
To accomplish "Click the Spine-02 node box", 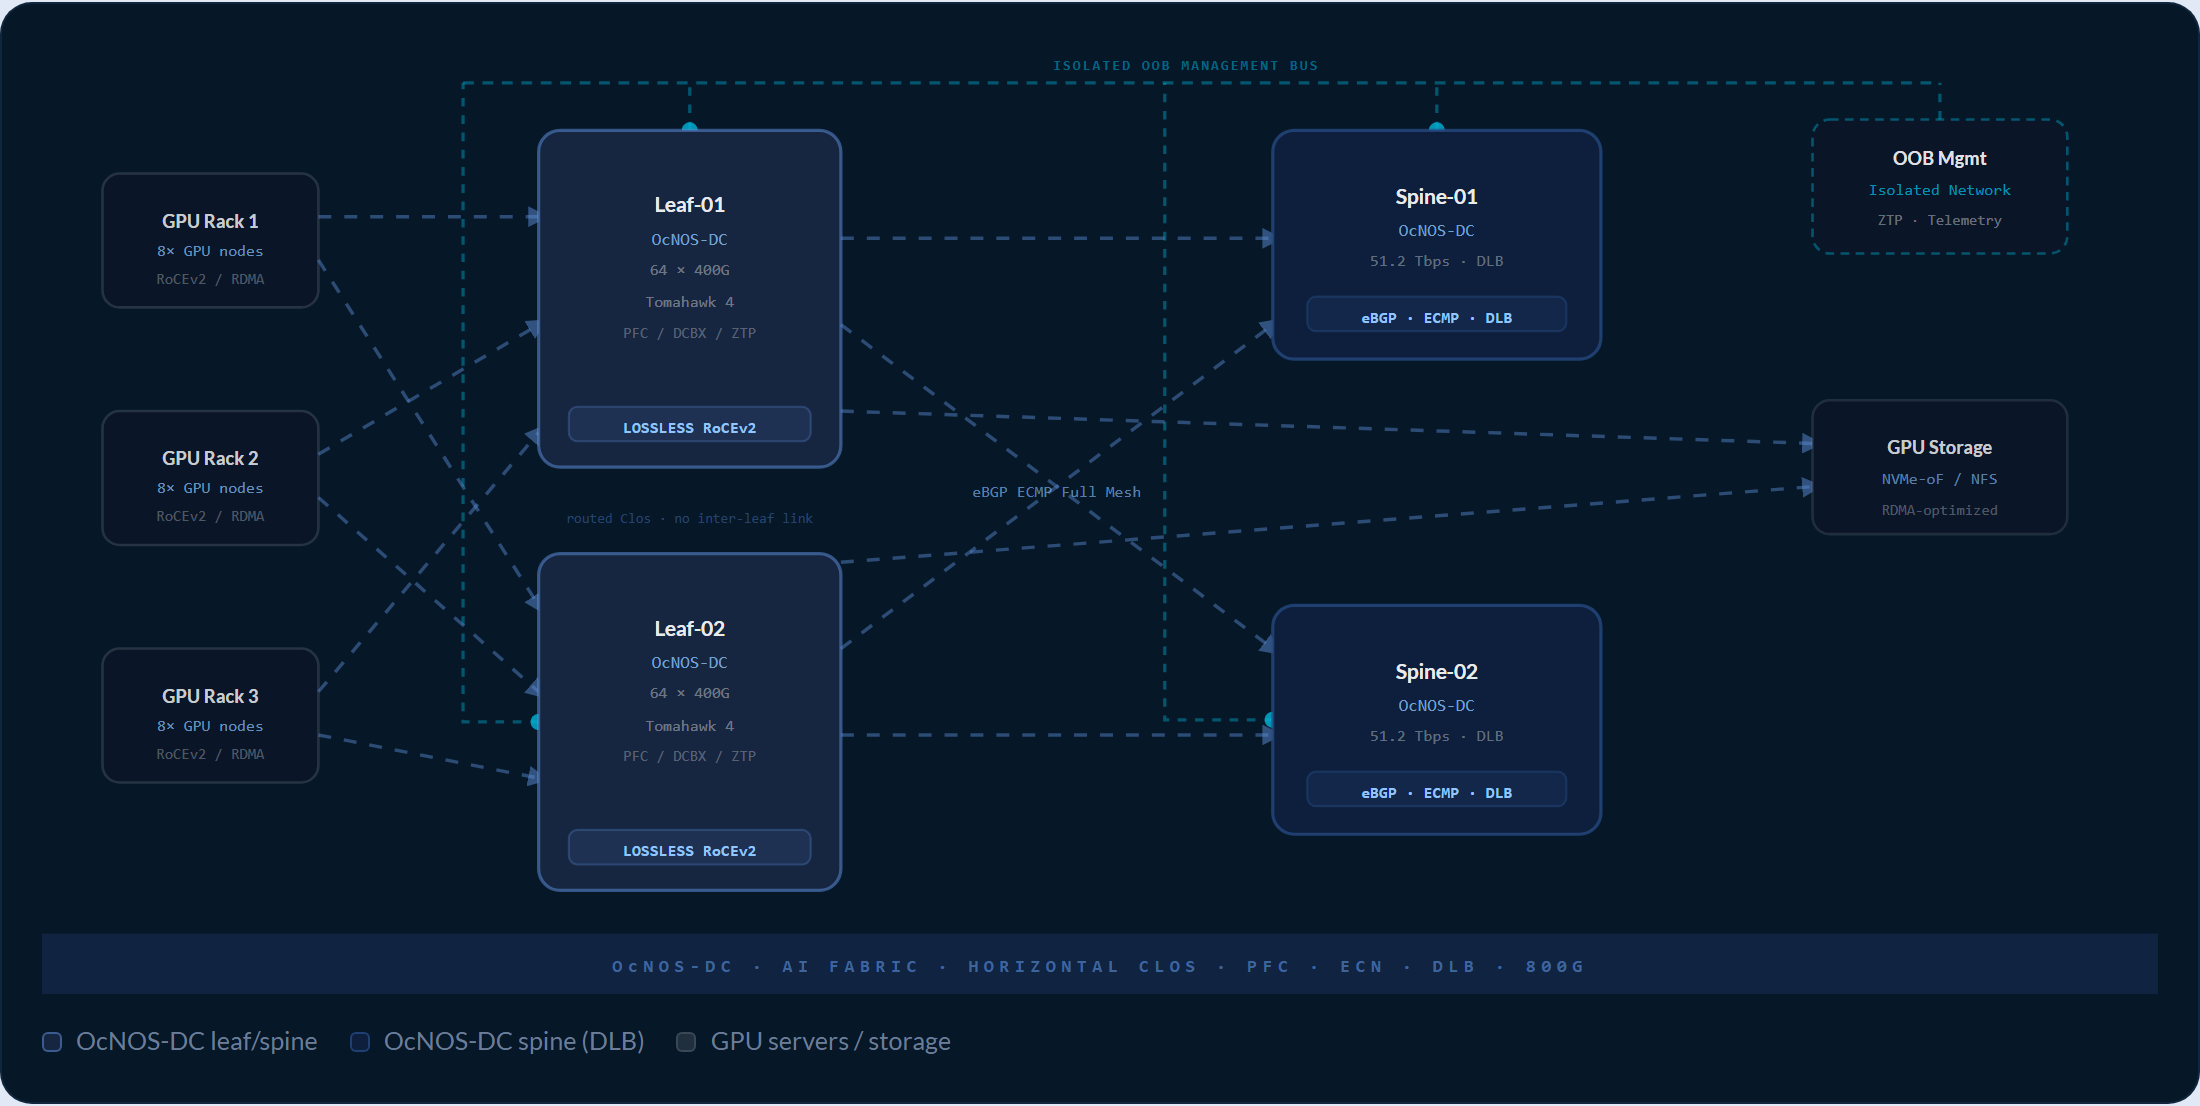I will pos(1436,719).
